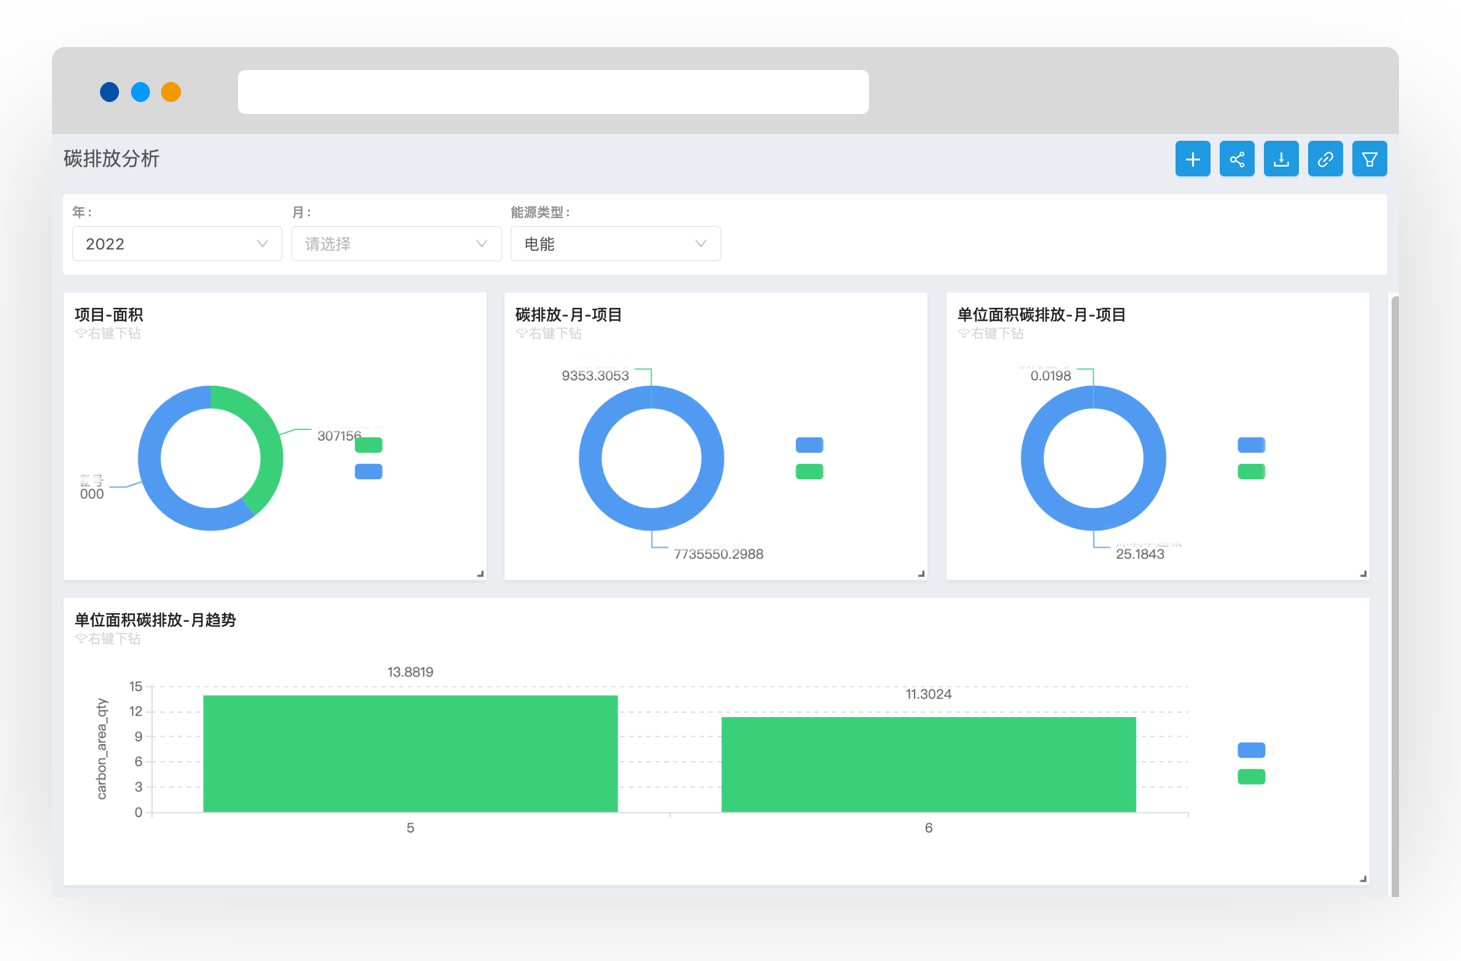Click the link chain icon button

(x=1325, y=159)
